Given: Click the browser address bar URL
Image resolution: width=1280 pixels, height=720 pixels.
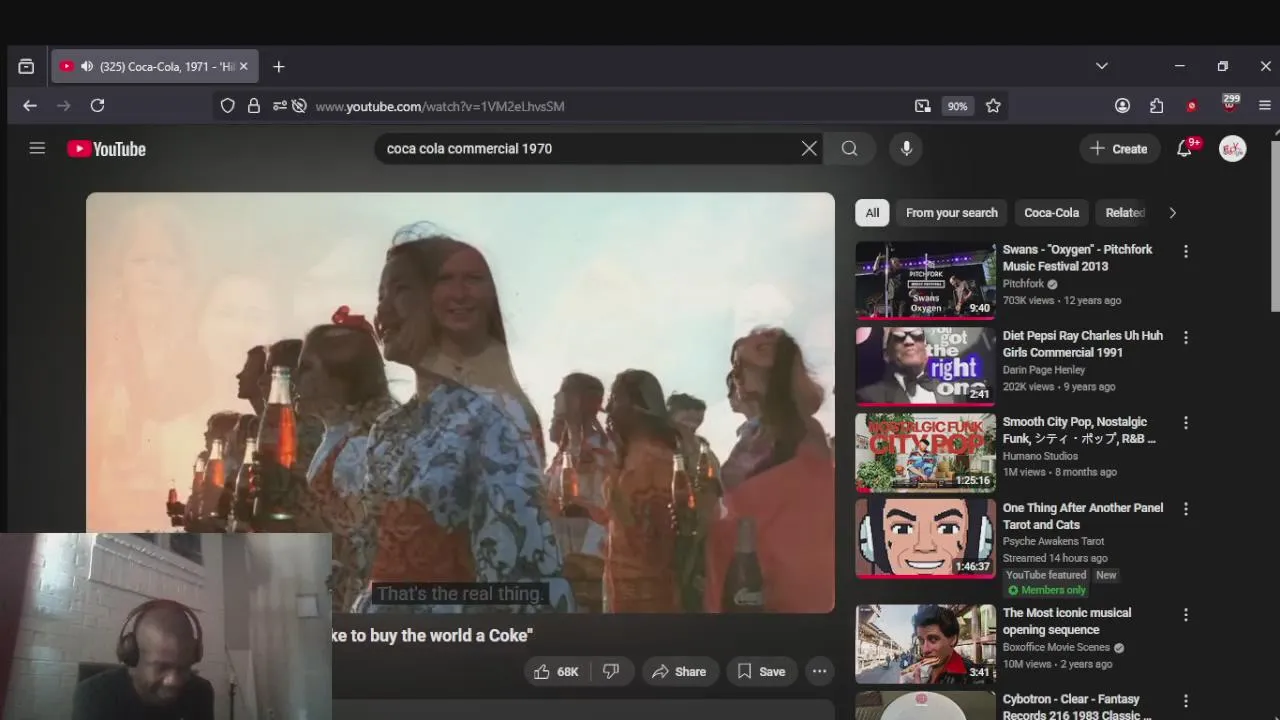Looking at the screenshot, I should [440, 106].
